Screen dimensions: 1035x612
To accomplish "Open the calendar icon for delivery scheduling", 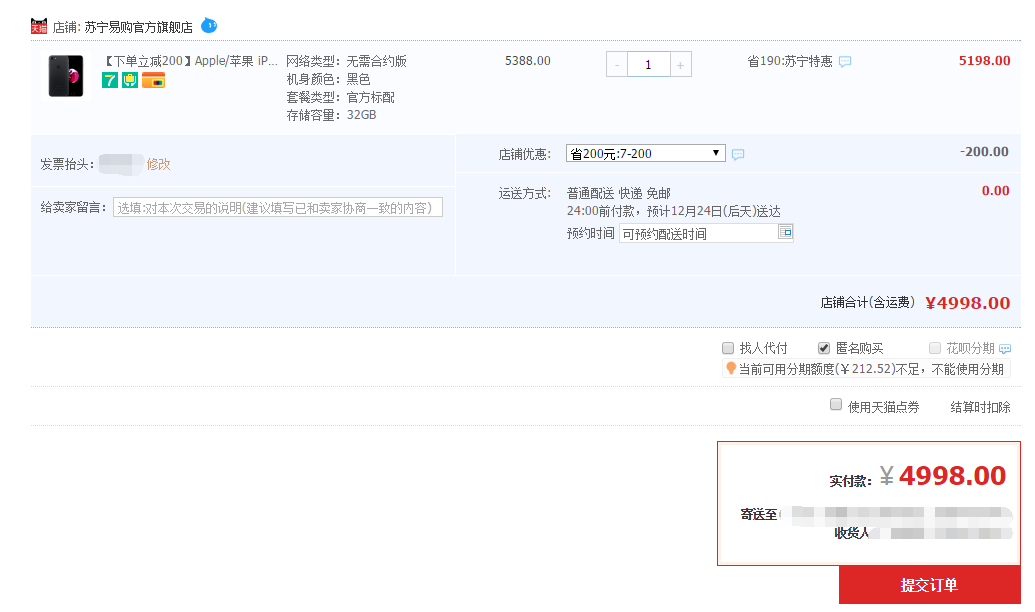I will pyautogui.click(x=785, y=232).
